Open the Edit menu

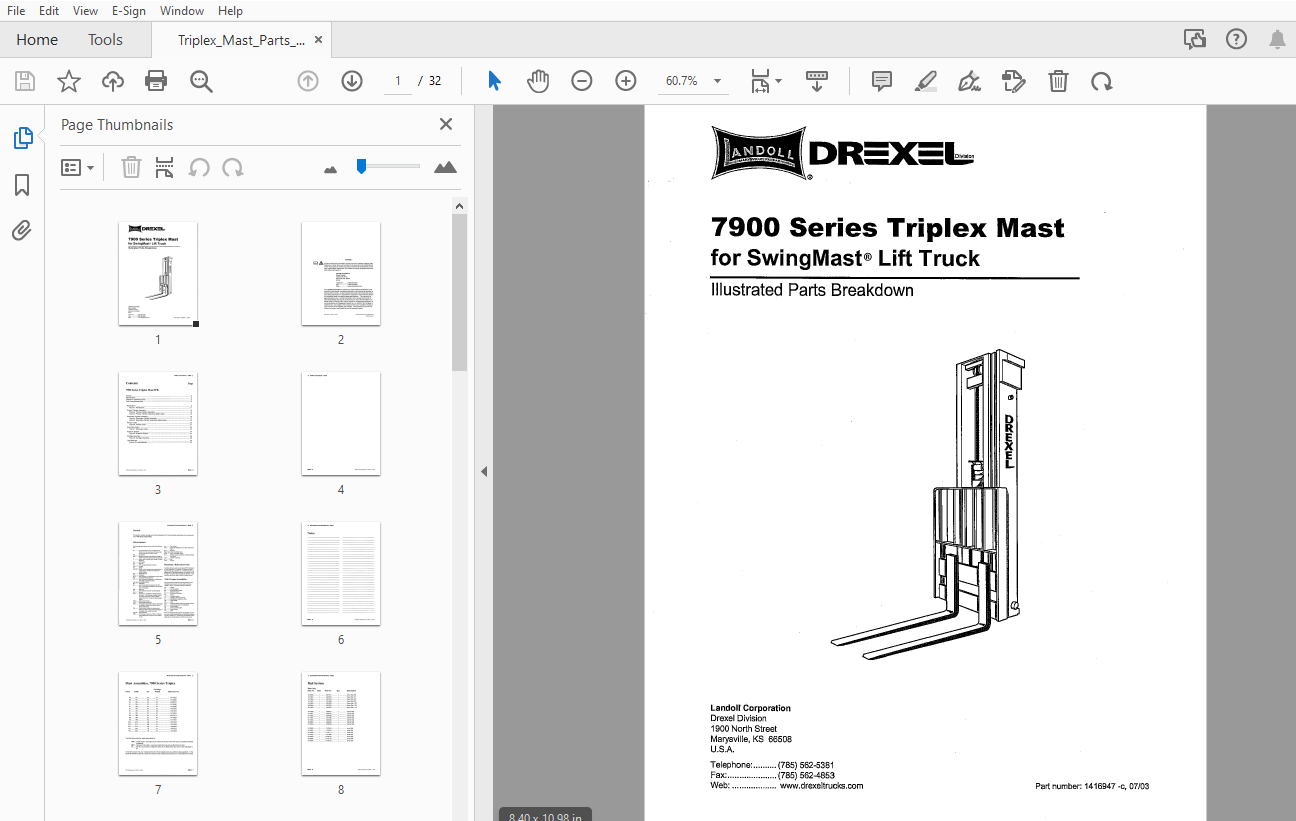point(48,11)
